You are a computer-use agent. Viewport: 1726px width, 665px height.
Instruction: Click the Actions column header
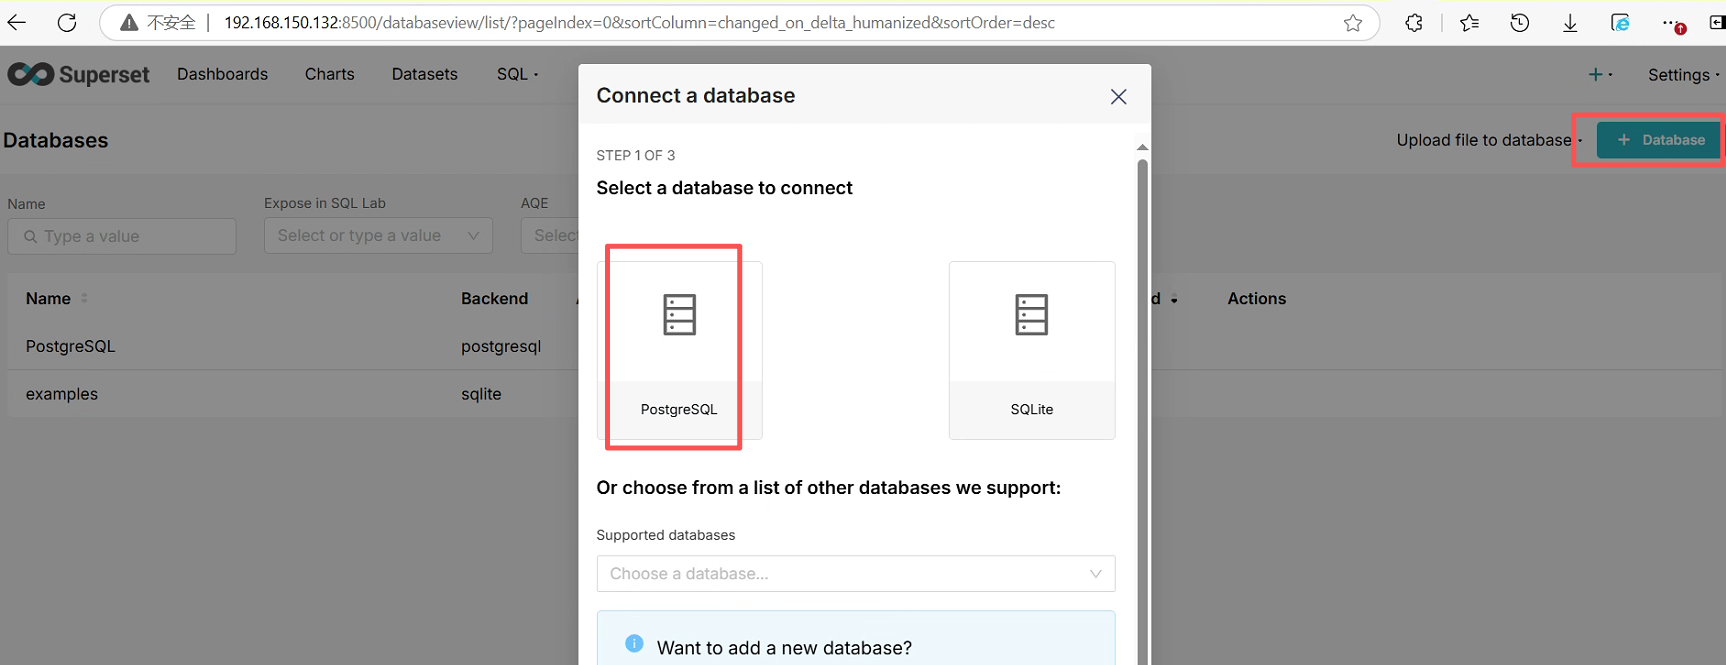pos(1257,298)
